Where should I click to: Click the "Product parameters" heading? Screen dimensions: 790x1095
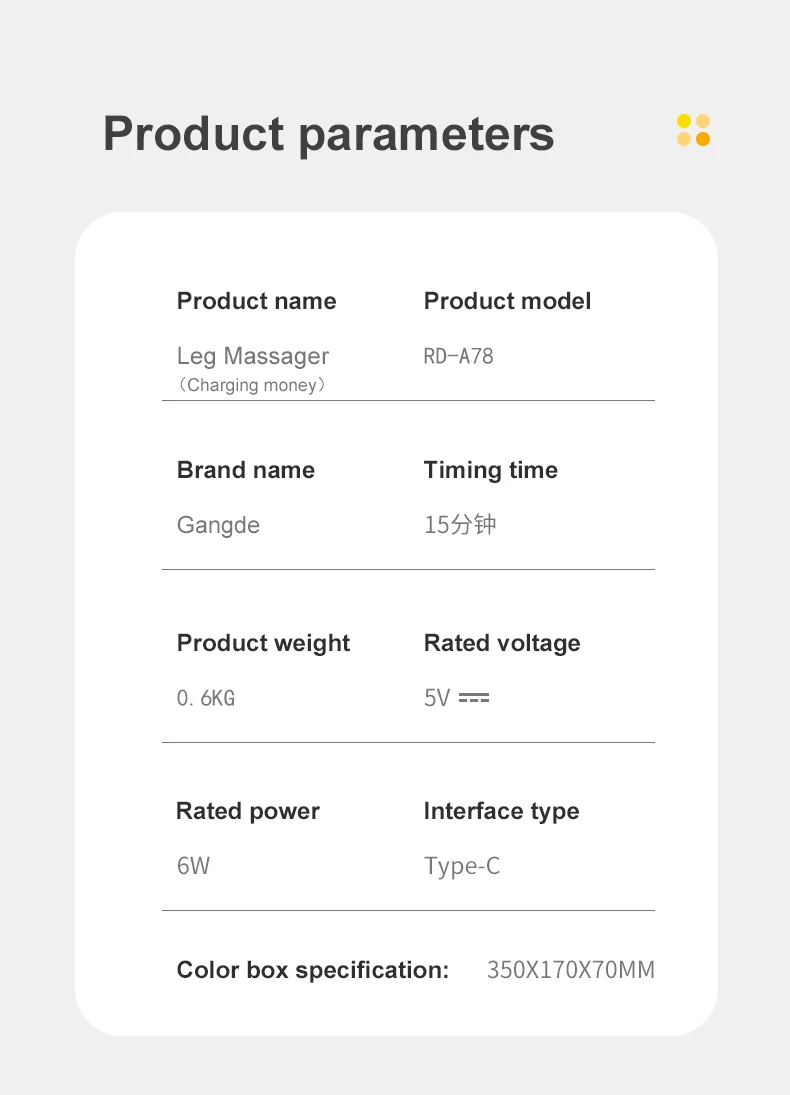pyautogui.click(x=328, y=134)
